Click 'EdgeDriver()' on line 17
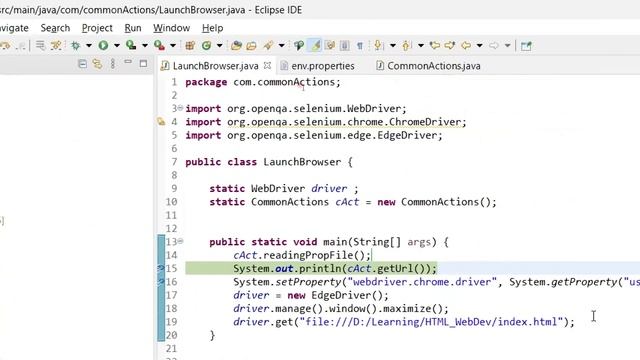Image resolution: width=640 pixels, height=360 pixels. (347, 295)
